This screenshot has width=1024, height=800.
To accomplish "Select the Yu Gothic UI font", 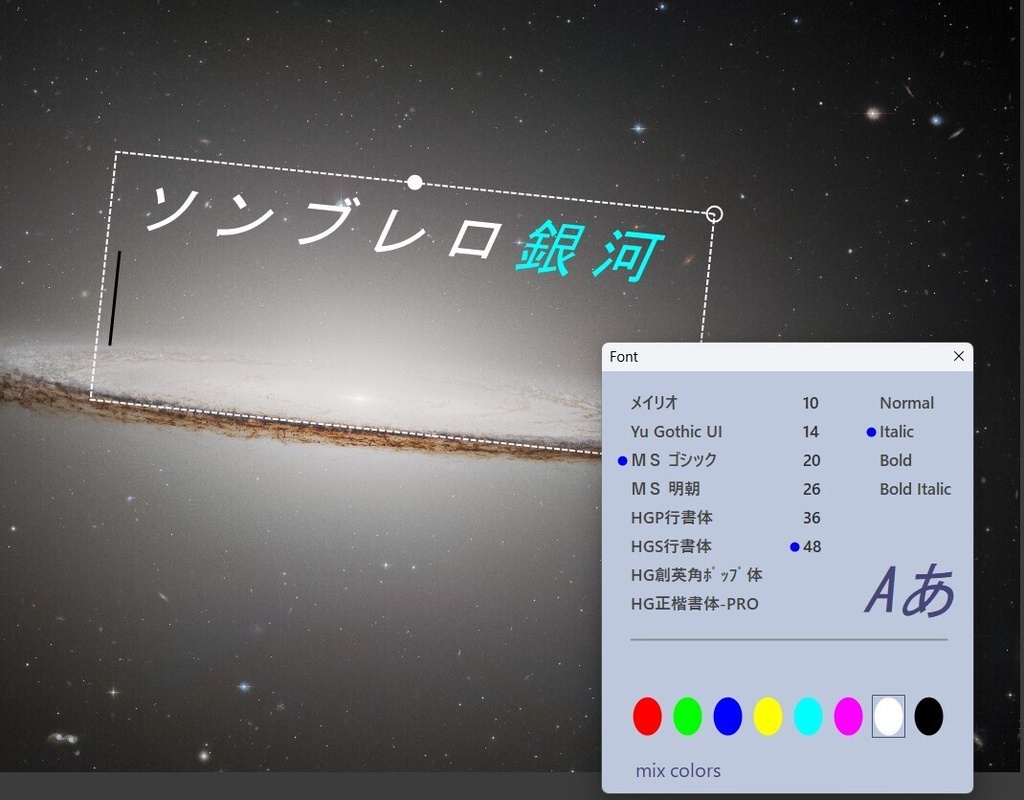I will (x=676, y=432).
